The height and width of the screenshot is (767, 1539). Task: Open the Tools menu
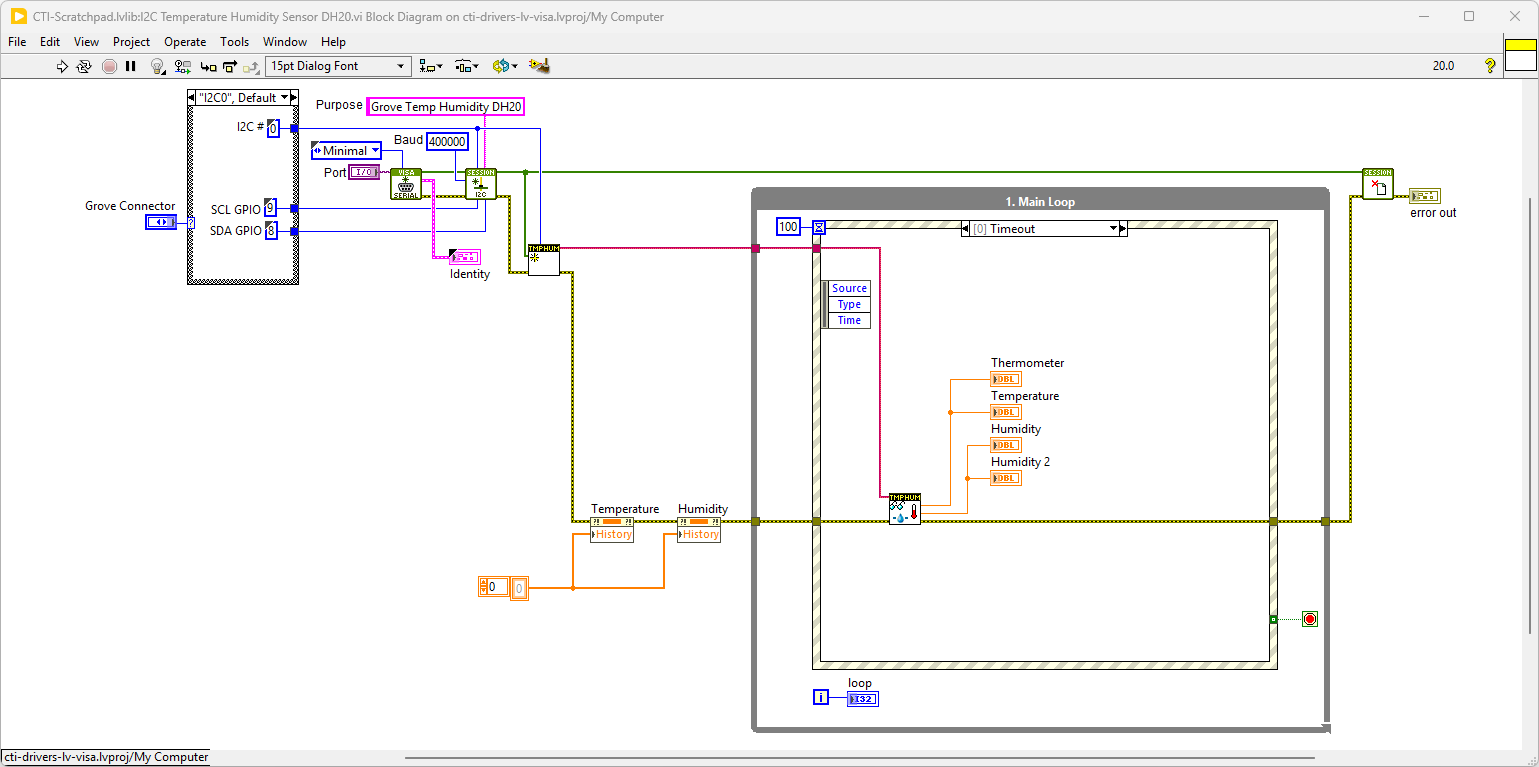(x=234, y=42)
